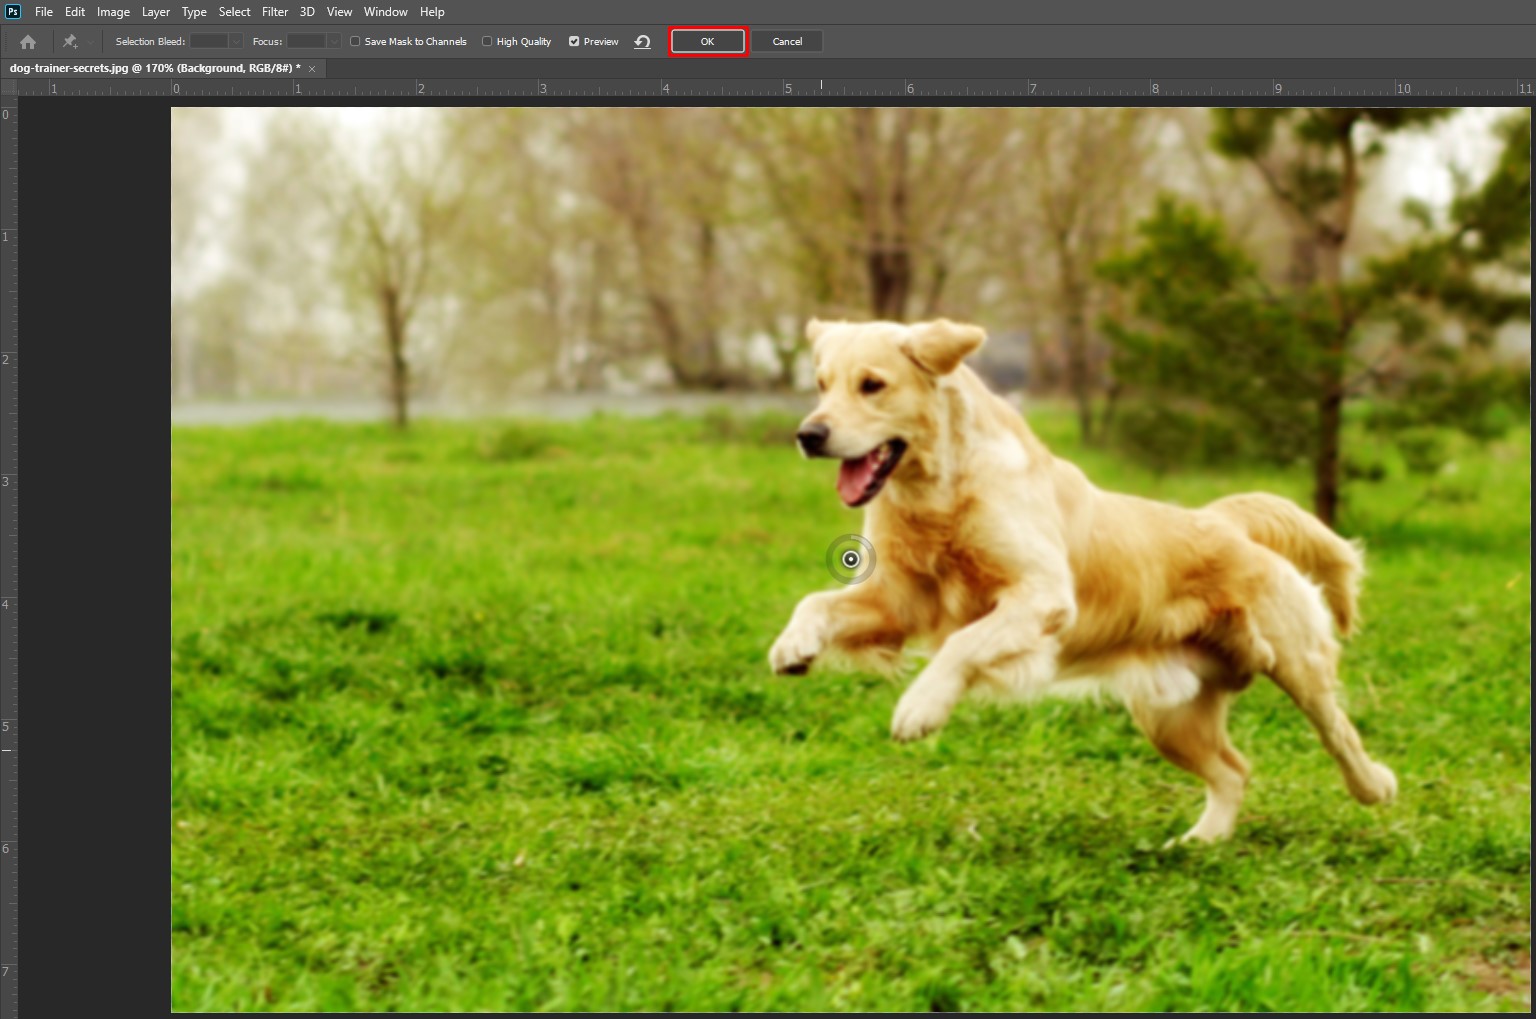
Task: Open the Image menu
Action: coord(113,12)
